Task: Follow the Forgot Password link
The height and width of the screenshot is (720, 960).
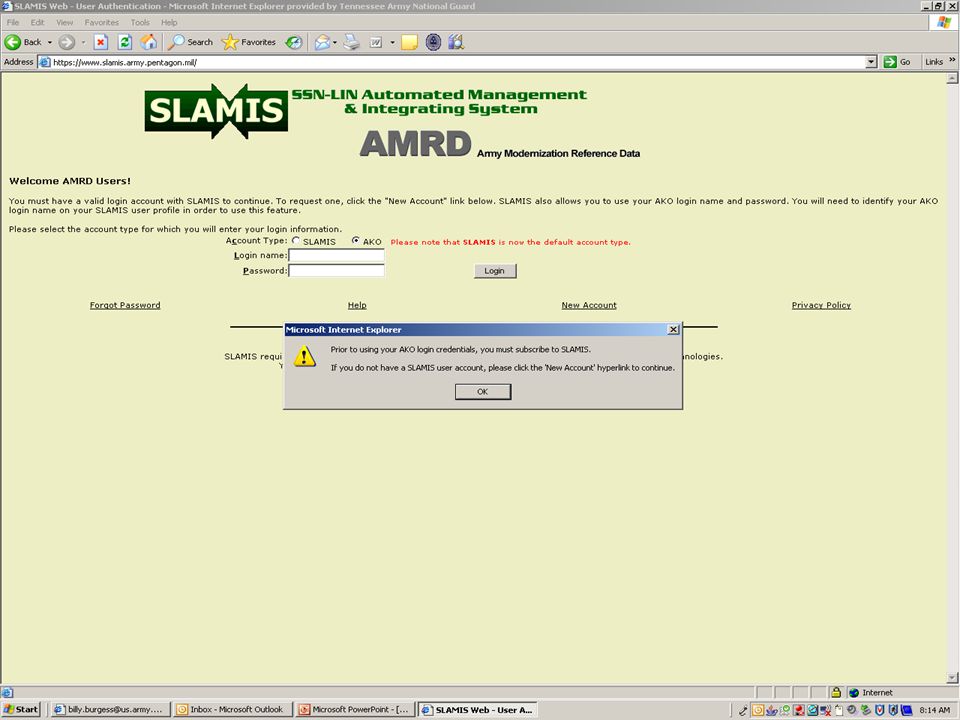Action: pyautogui.click(x=125, y=305)
